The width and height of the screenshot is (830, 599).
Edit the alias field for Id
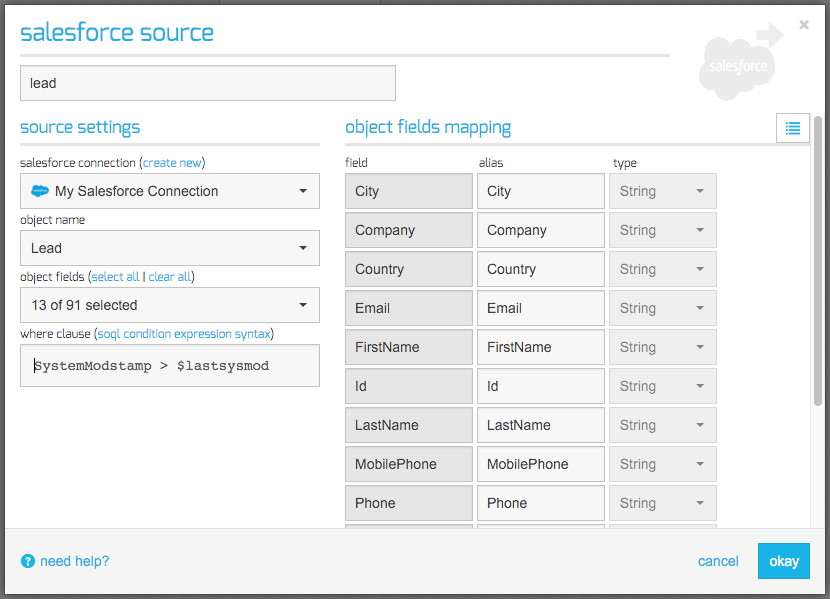540,386
